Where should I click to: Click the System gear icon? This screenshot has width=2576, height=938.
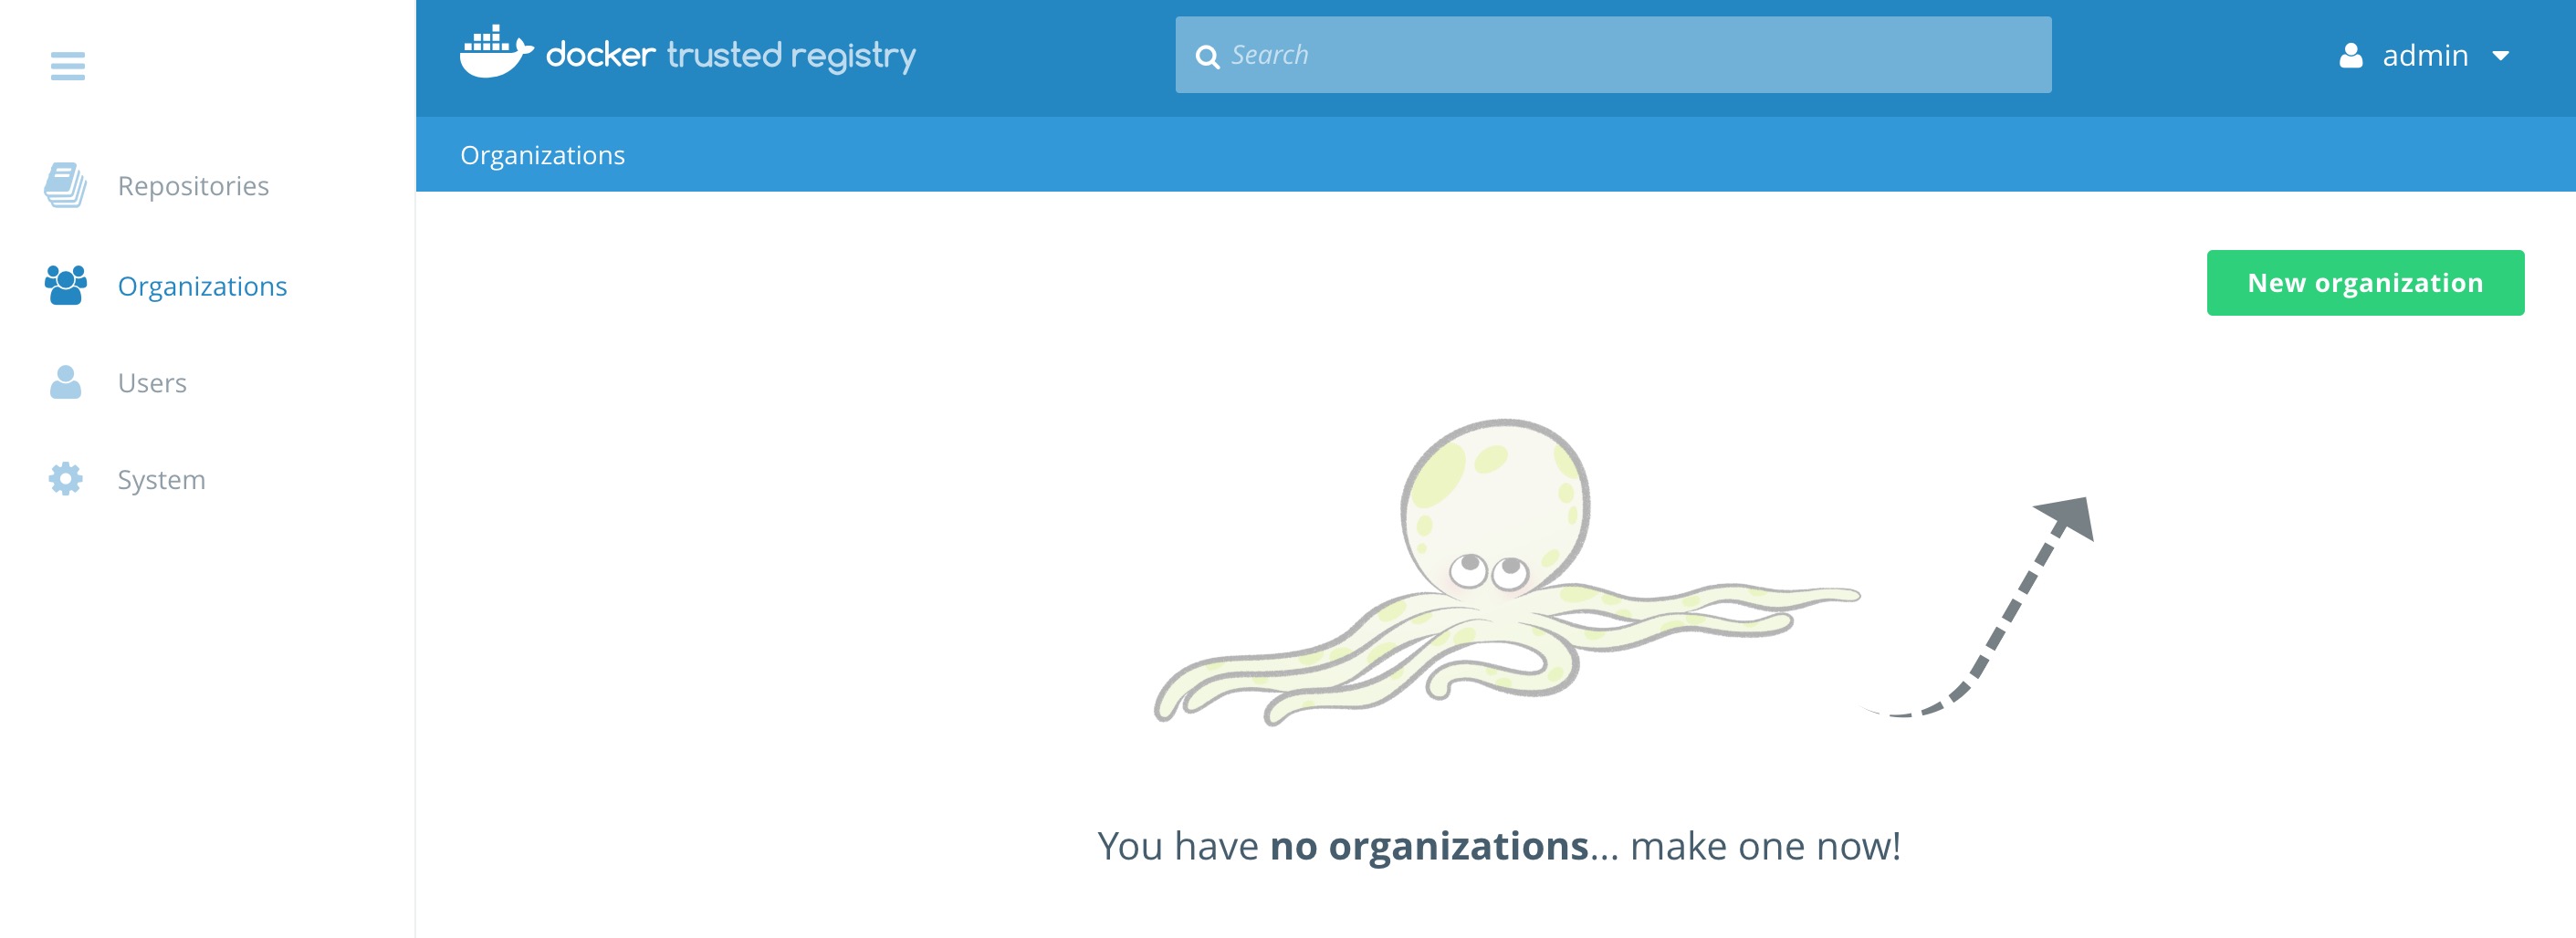66,479
